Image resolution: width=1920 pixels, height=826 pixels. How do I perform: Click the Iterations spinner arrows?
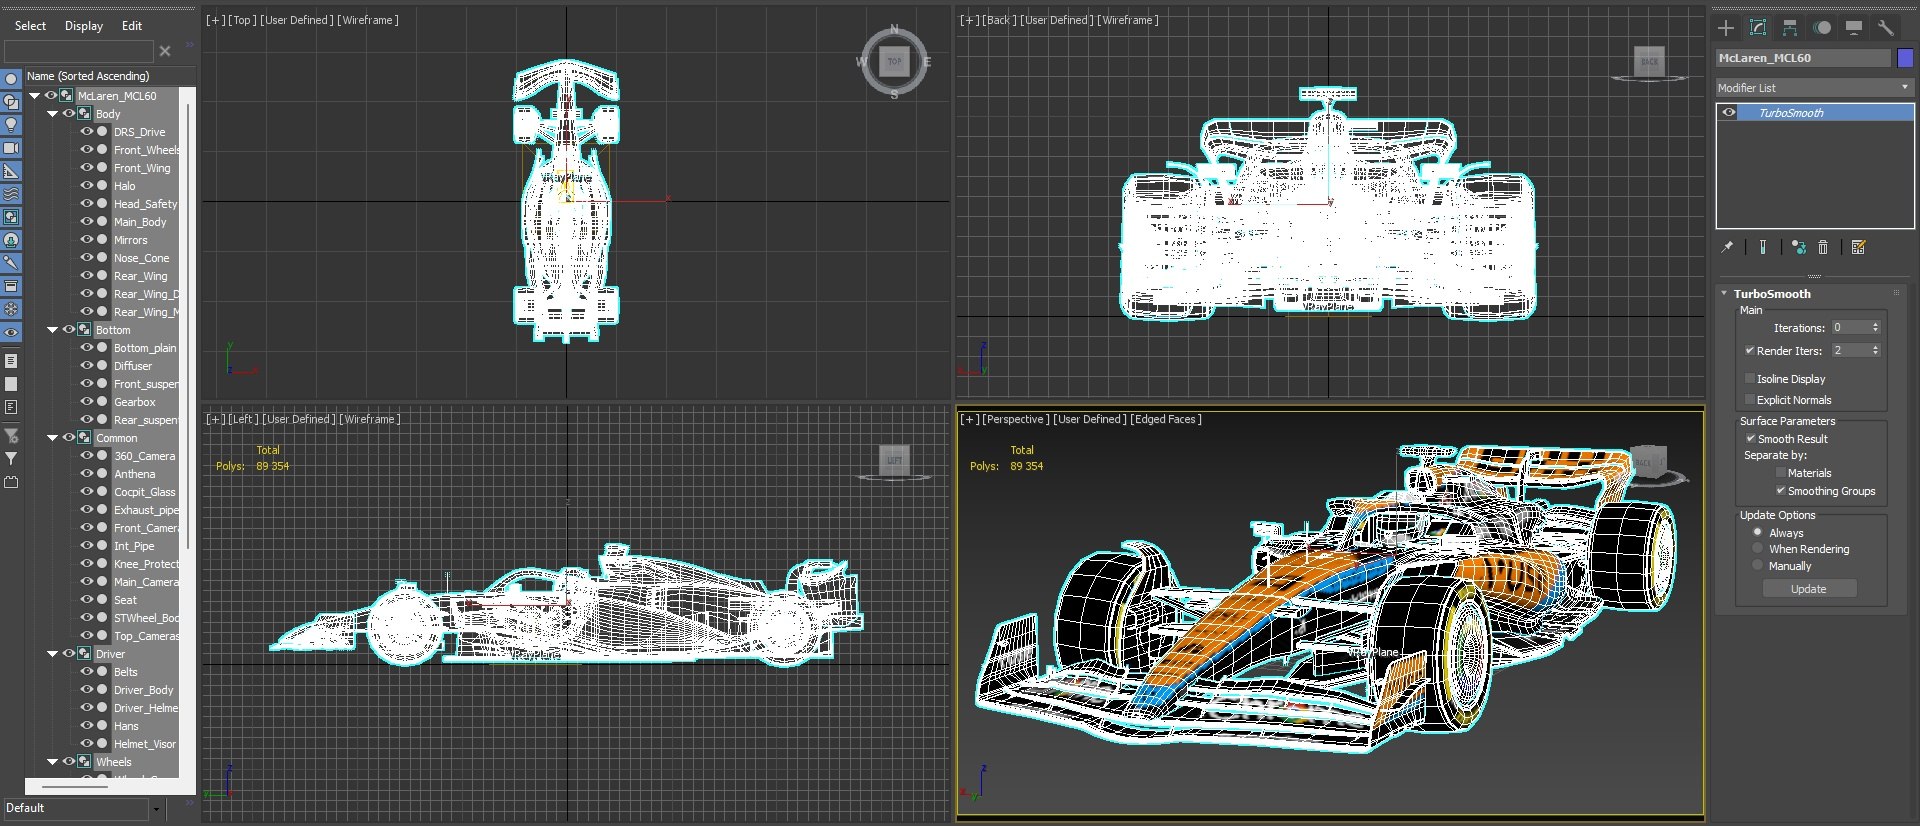pos(1876,327)
